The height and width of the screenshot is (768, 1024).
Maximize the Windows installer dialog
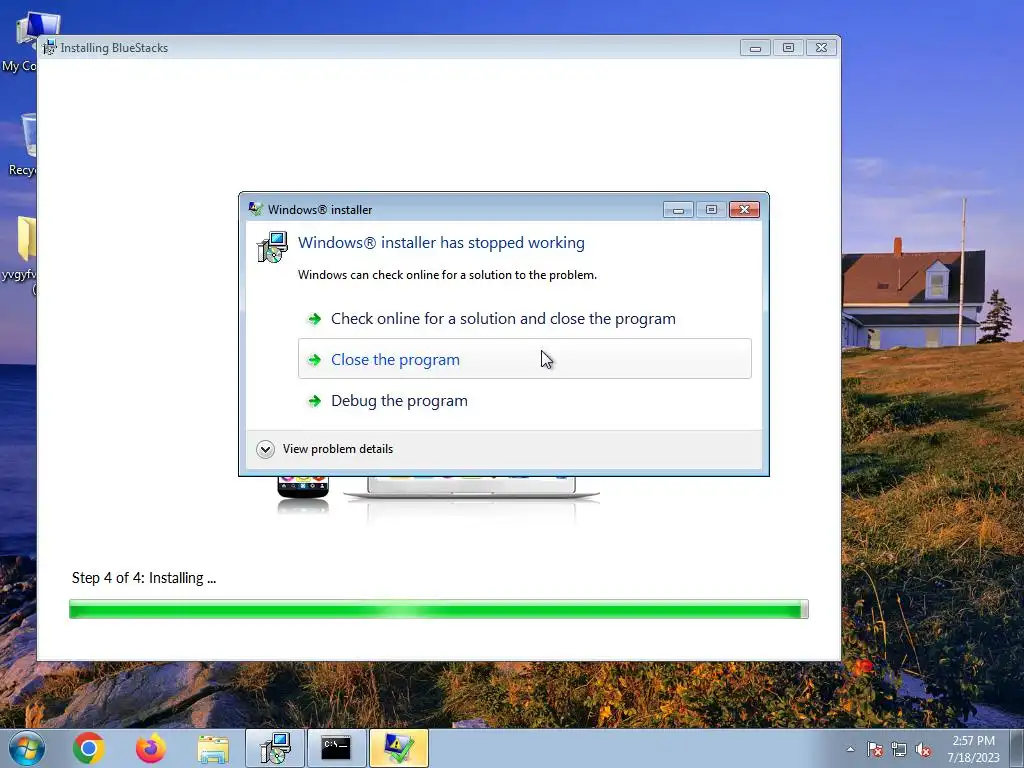pyautogui.click(x=711, y=210)
